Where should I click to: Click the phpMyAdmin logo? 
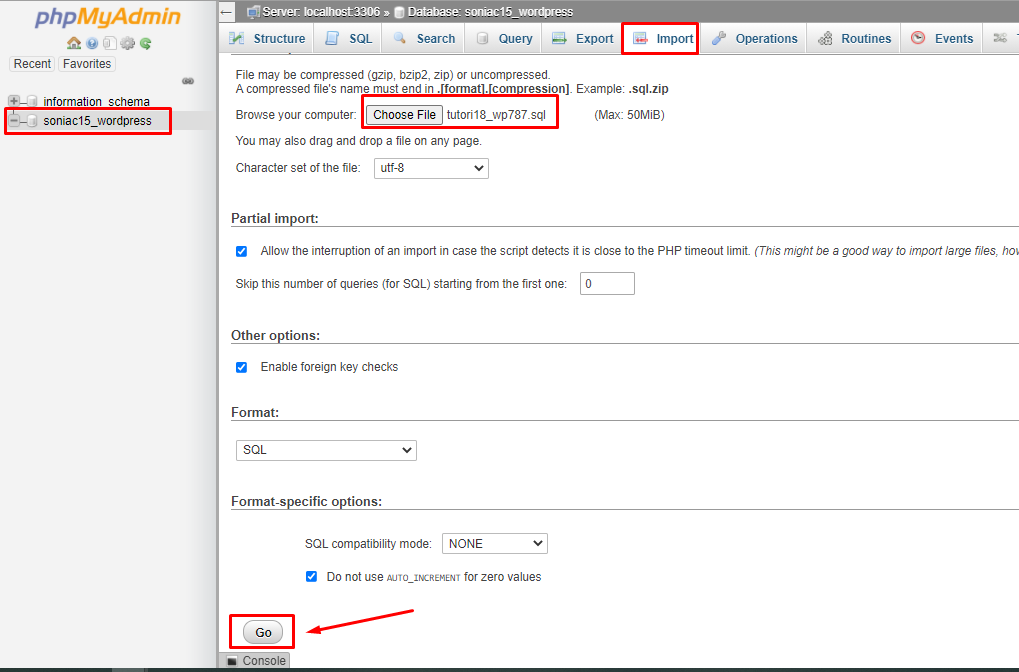pyautogui.click(x=108, y=17)
